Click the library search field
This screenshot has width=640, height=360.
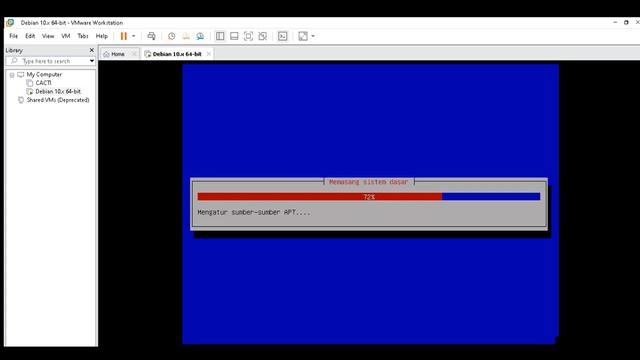[51, 61]
